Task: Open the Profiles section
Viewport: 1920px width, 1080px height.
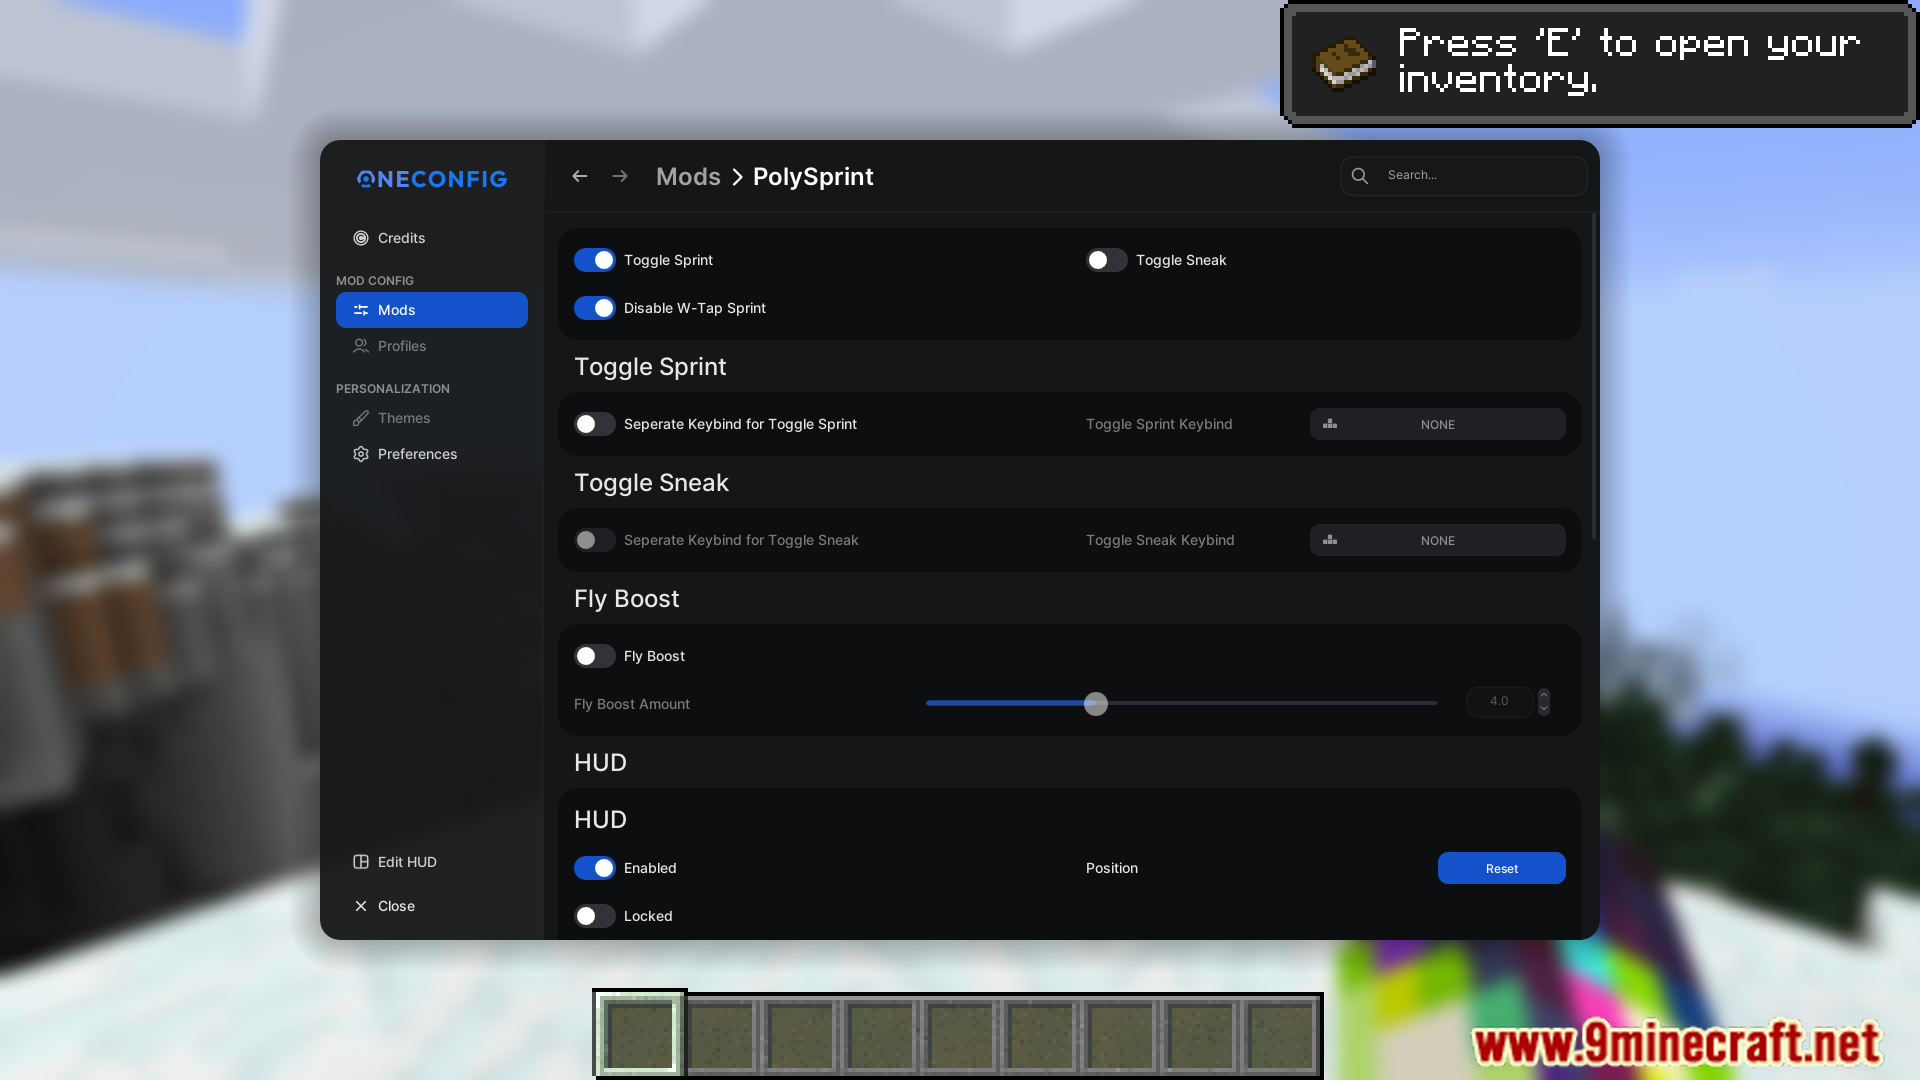Action: [x=432, y=346]
